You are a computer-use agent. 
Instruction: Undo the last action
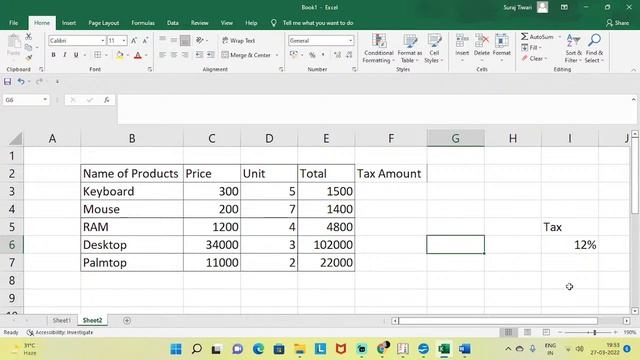pyautogui.click(x=21, y=82)
